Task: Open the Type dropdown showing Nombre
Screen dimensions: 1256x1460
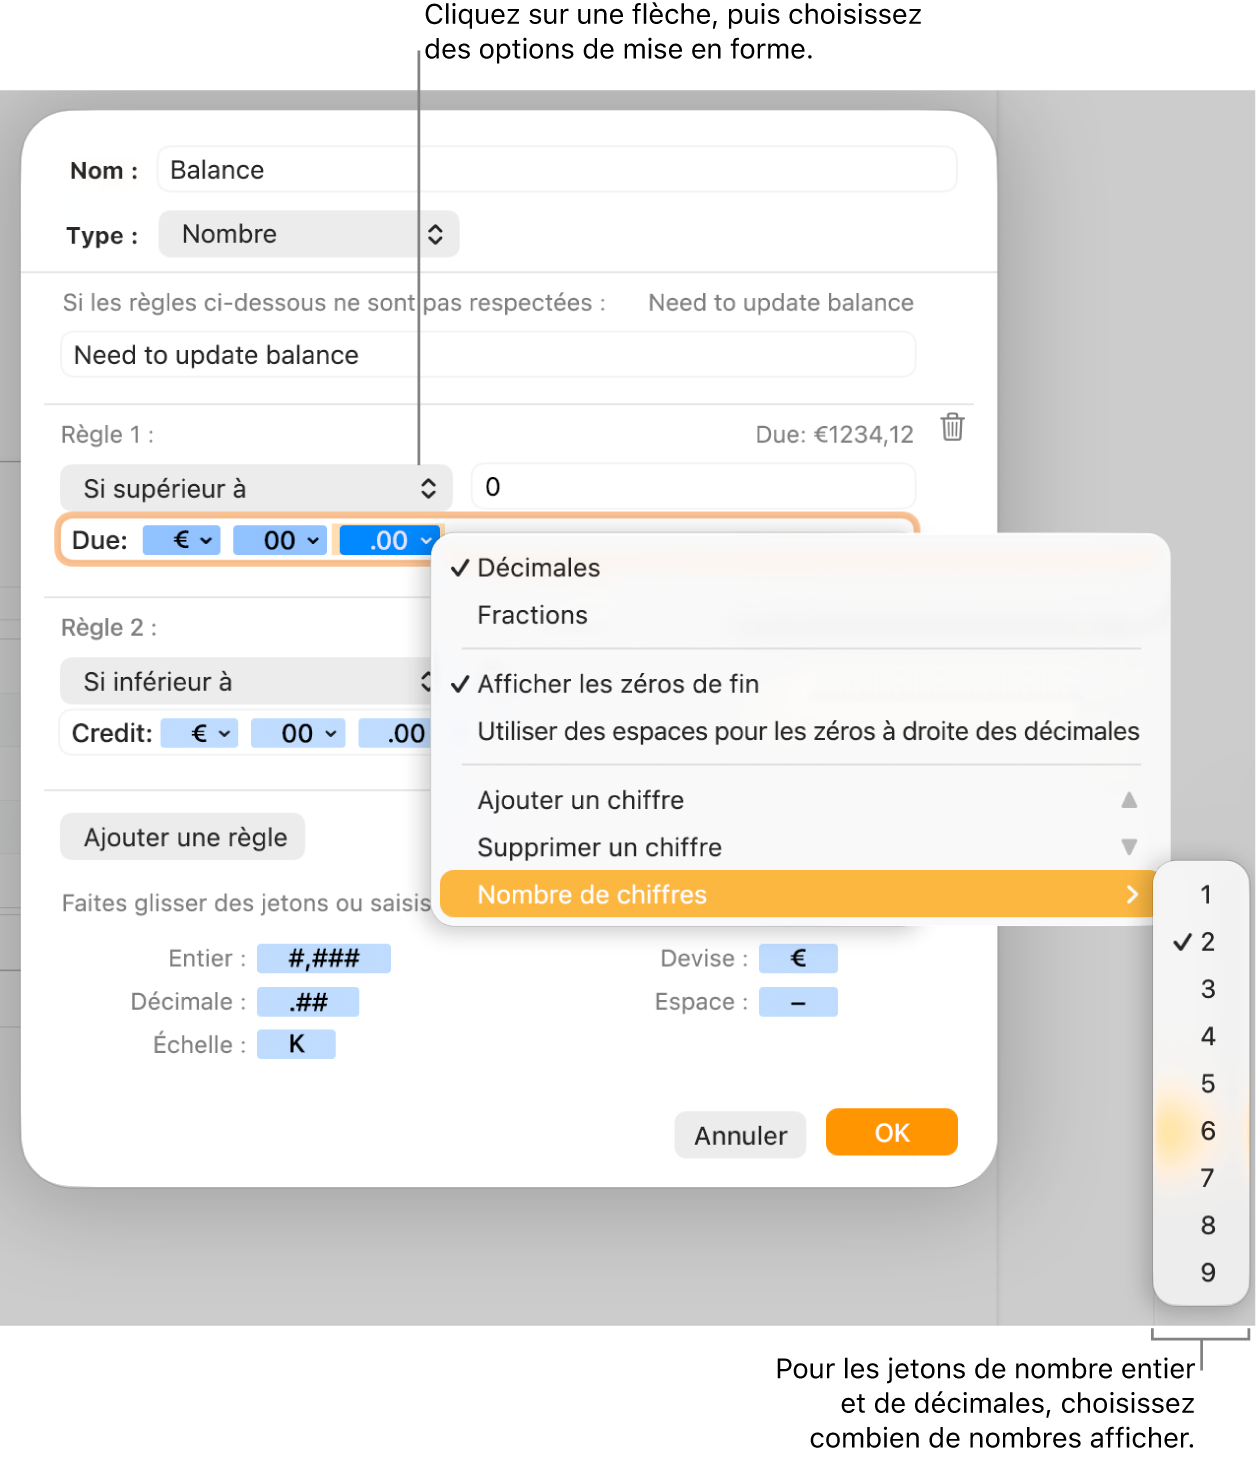Action: click(x=309, y=234)
